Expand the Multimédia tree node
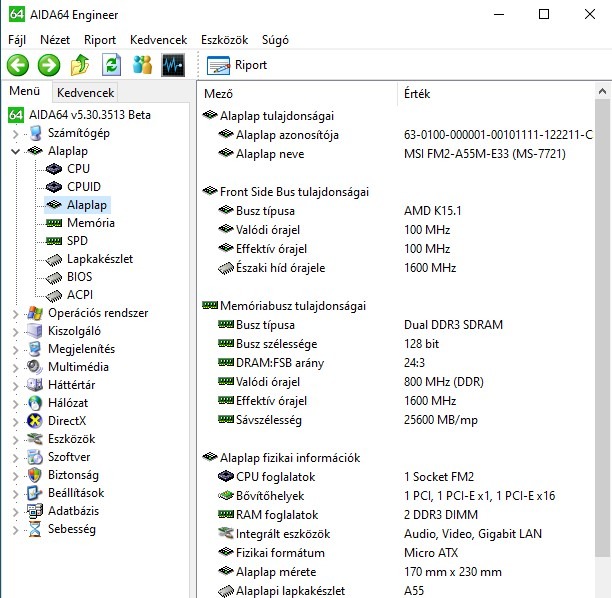612x598 pixels. click(15, 368)
